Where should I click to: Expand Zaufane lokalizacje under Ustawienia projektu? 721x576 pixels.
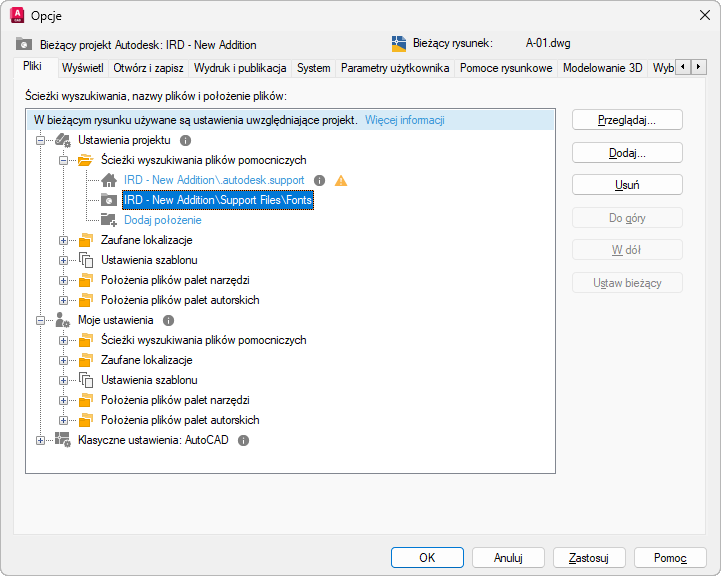tap(63, 240)
